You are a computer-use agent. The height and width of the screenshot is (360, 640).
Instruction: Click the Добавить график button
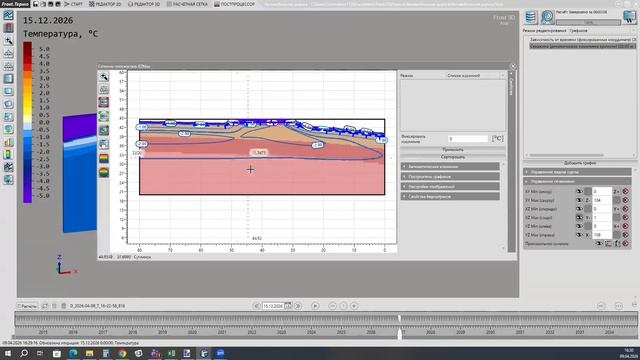580,163
